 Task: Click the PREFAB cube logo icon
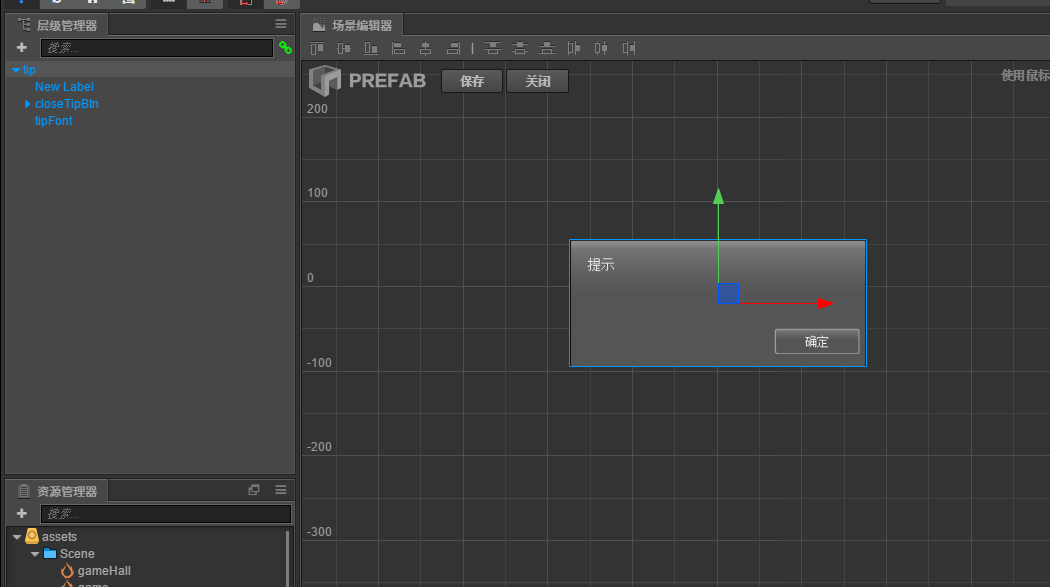(325, 81)
